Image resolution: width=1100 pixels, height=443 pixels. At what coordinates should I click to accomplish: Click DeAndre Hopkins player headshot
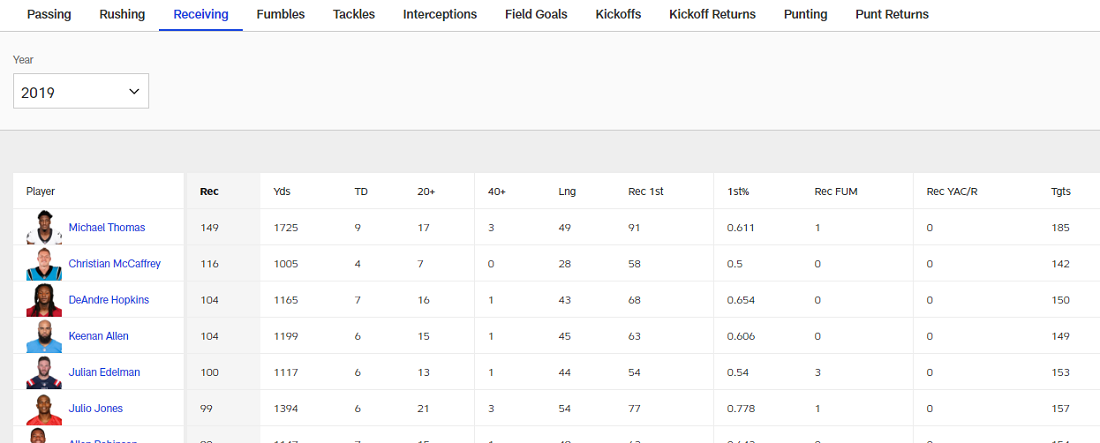(x=44, y=300)
